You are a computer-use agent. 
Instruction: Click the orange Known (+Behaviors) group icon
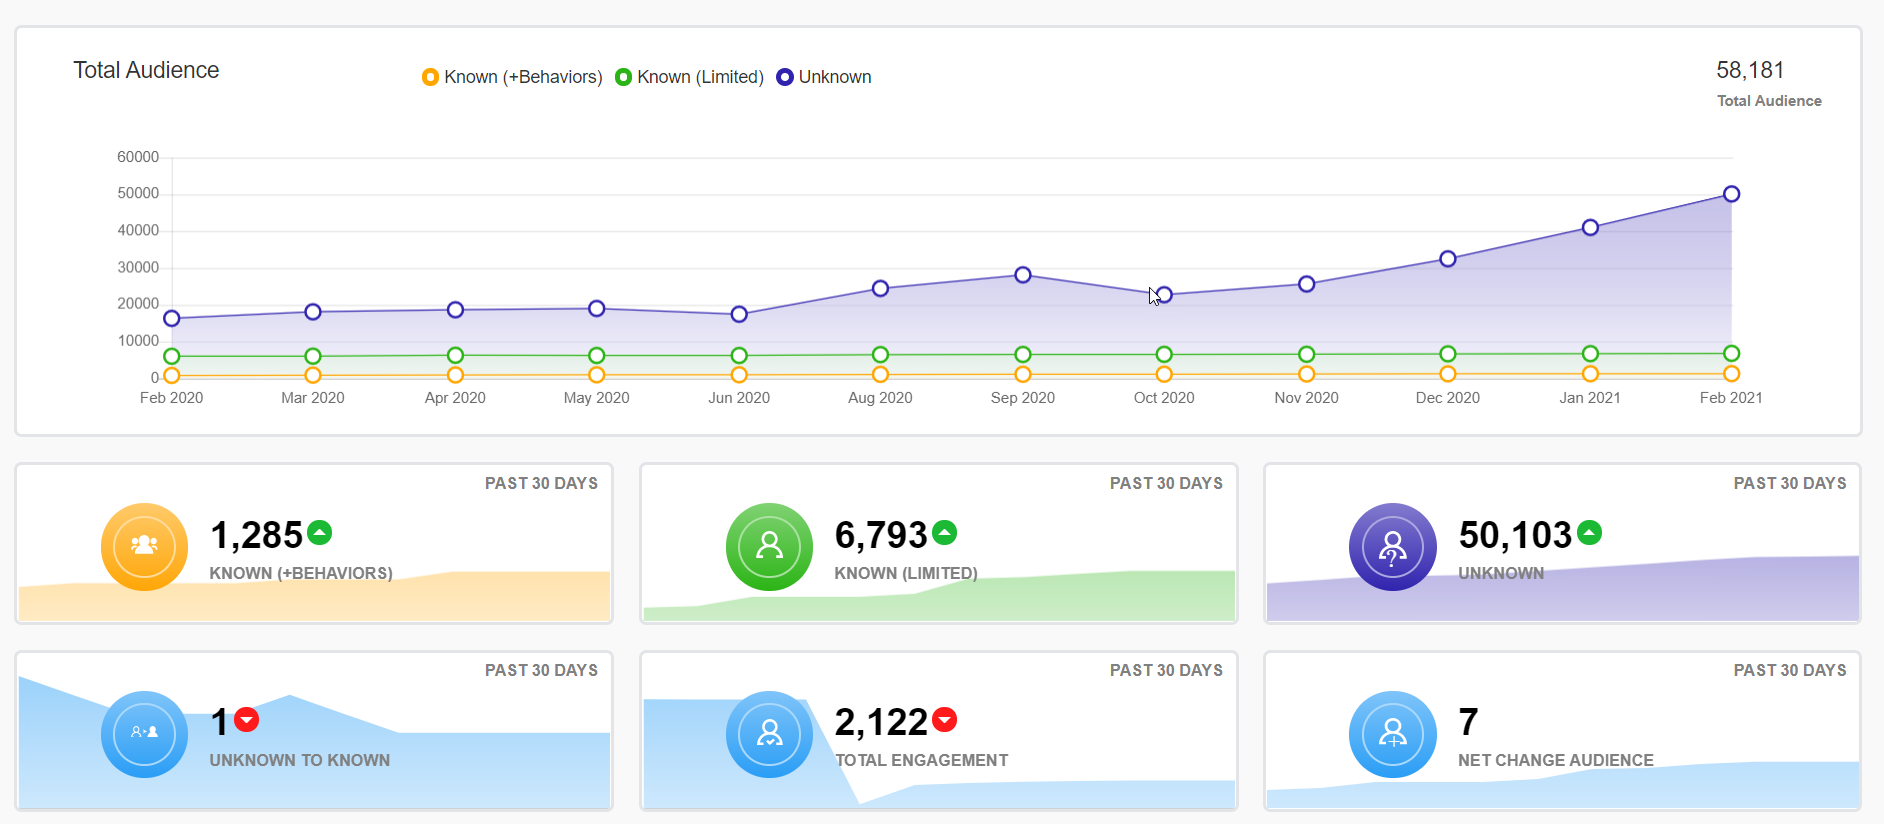click(x=145, y=546)
